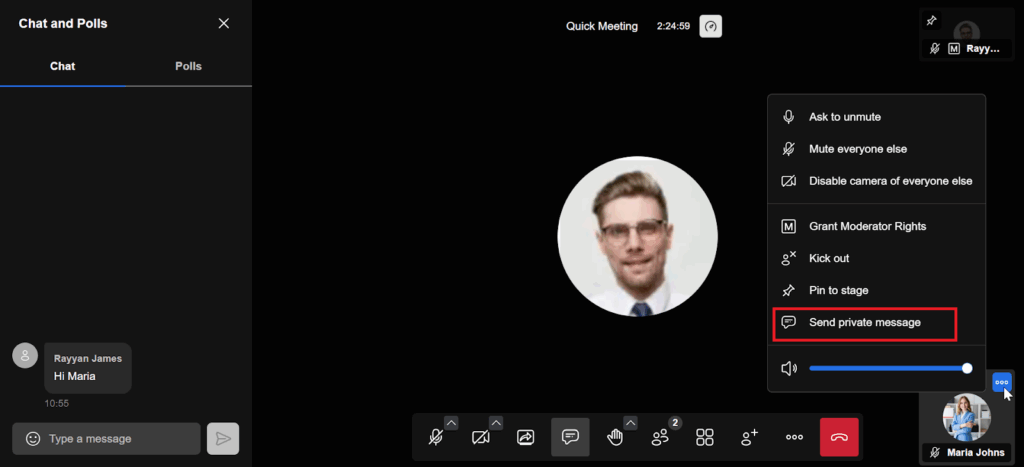Choose Grant Moderator Rights option
1024x467 pixels.
tap(867, 227)
